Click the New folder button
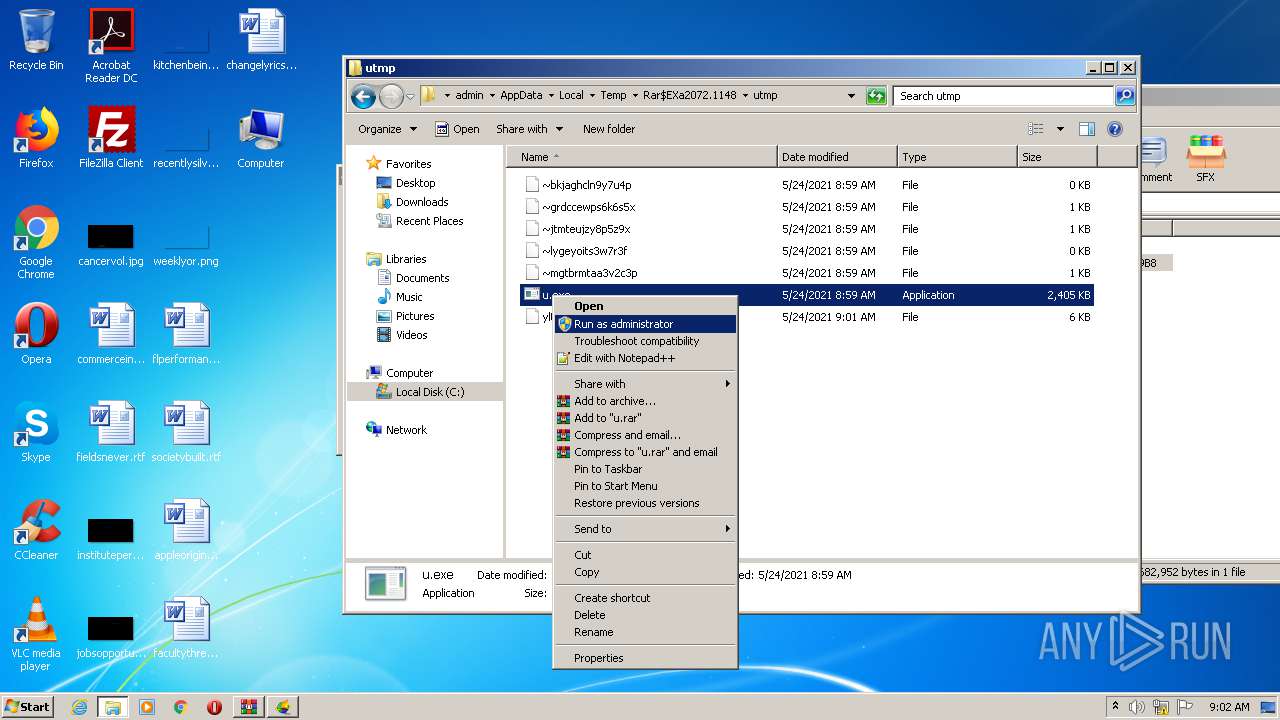The height and width of the screenshot is (720, 1280). tap(609, 129)
